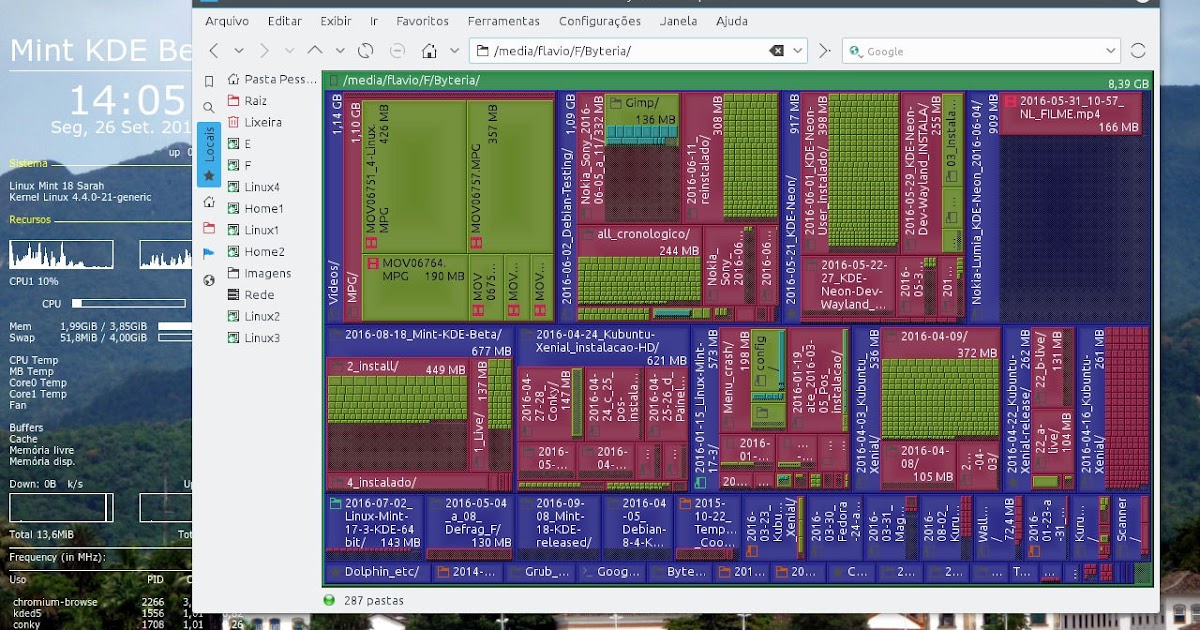The height and width of the screenshot is (630, 1200).
Task: Go back with the back arrow
Action: [x=213, y=51]
